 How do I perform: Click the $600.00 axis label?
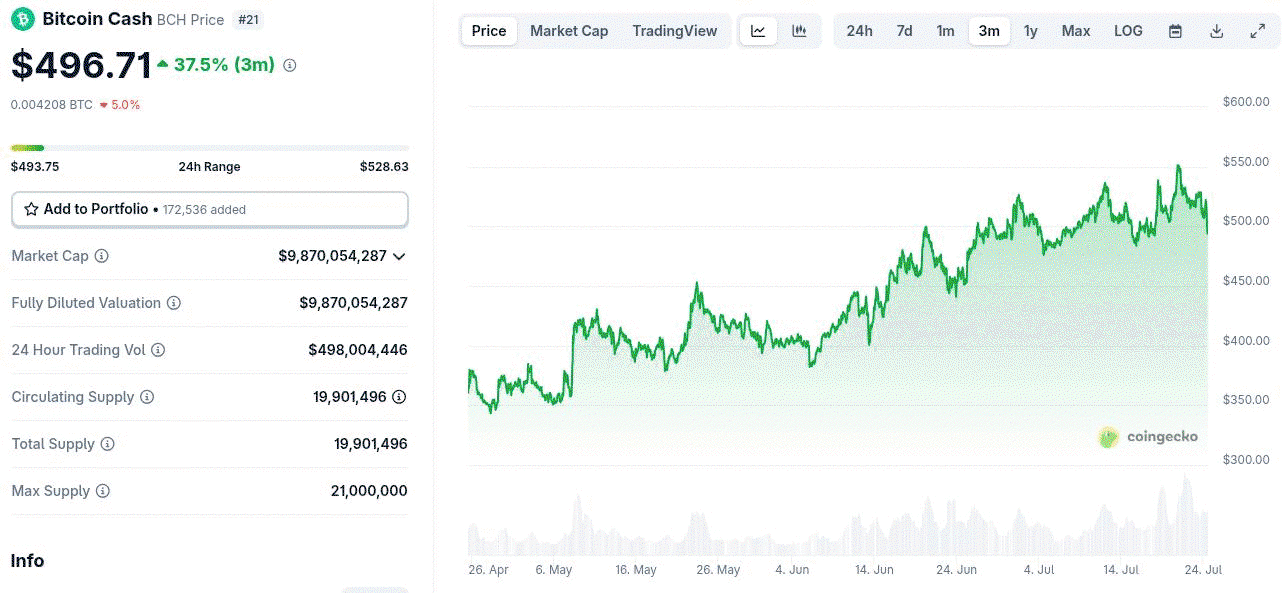pyautogui.click(x=1246, y=102)
